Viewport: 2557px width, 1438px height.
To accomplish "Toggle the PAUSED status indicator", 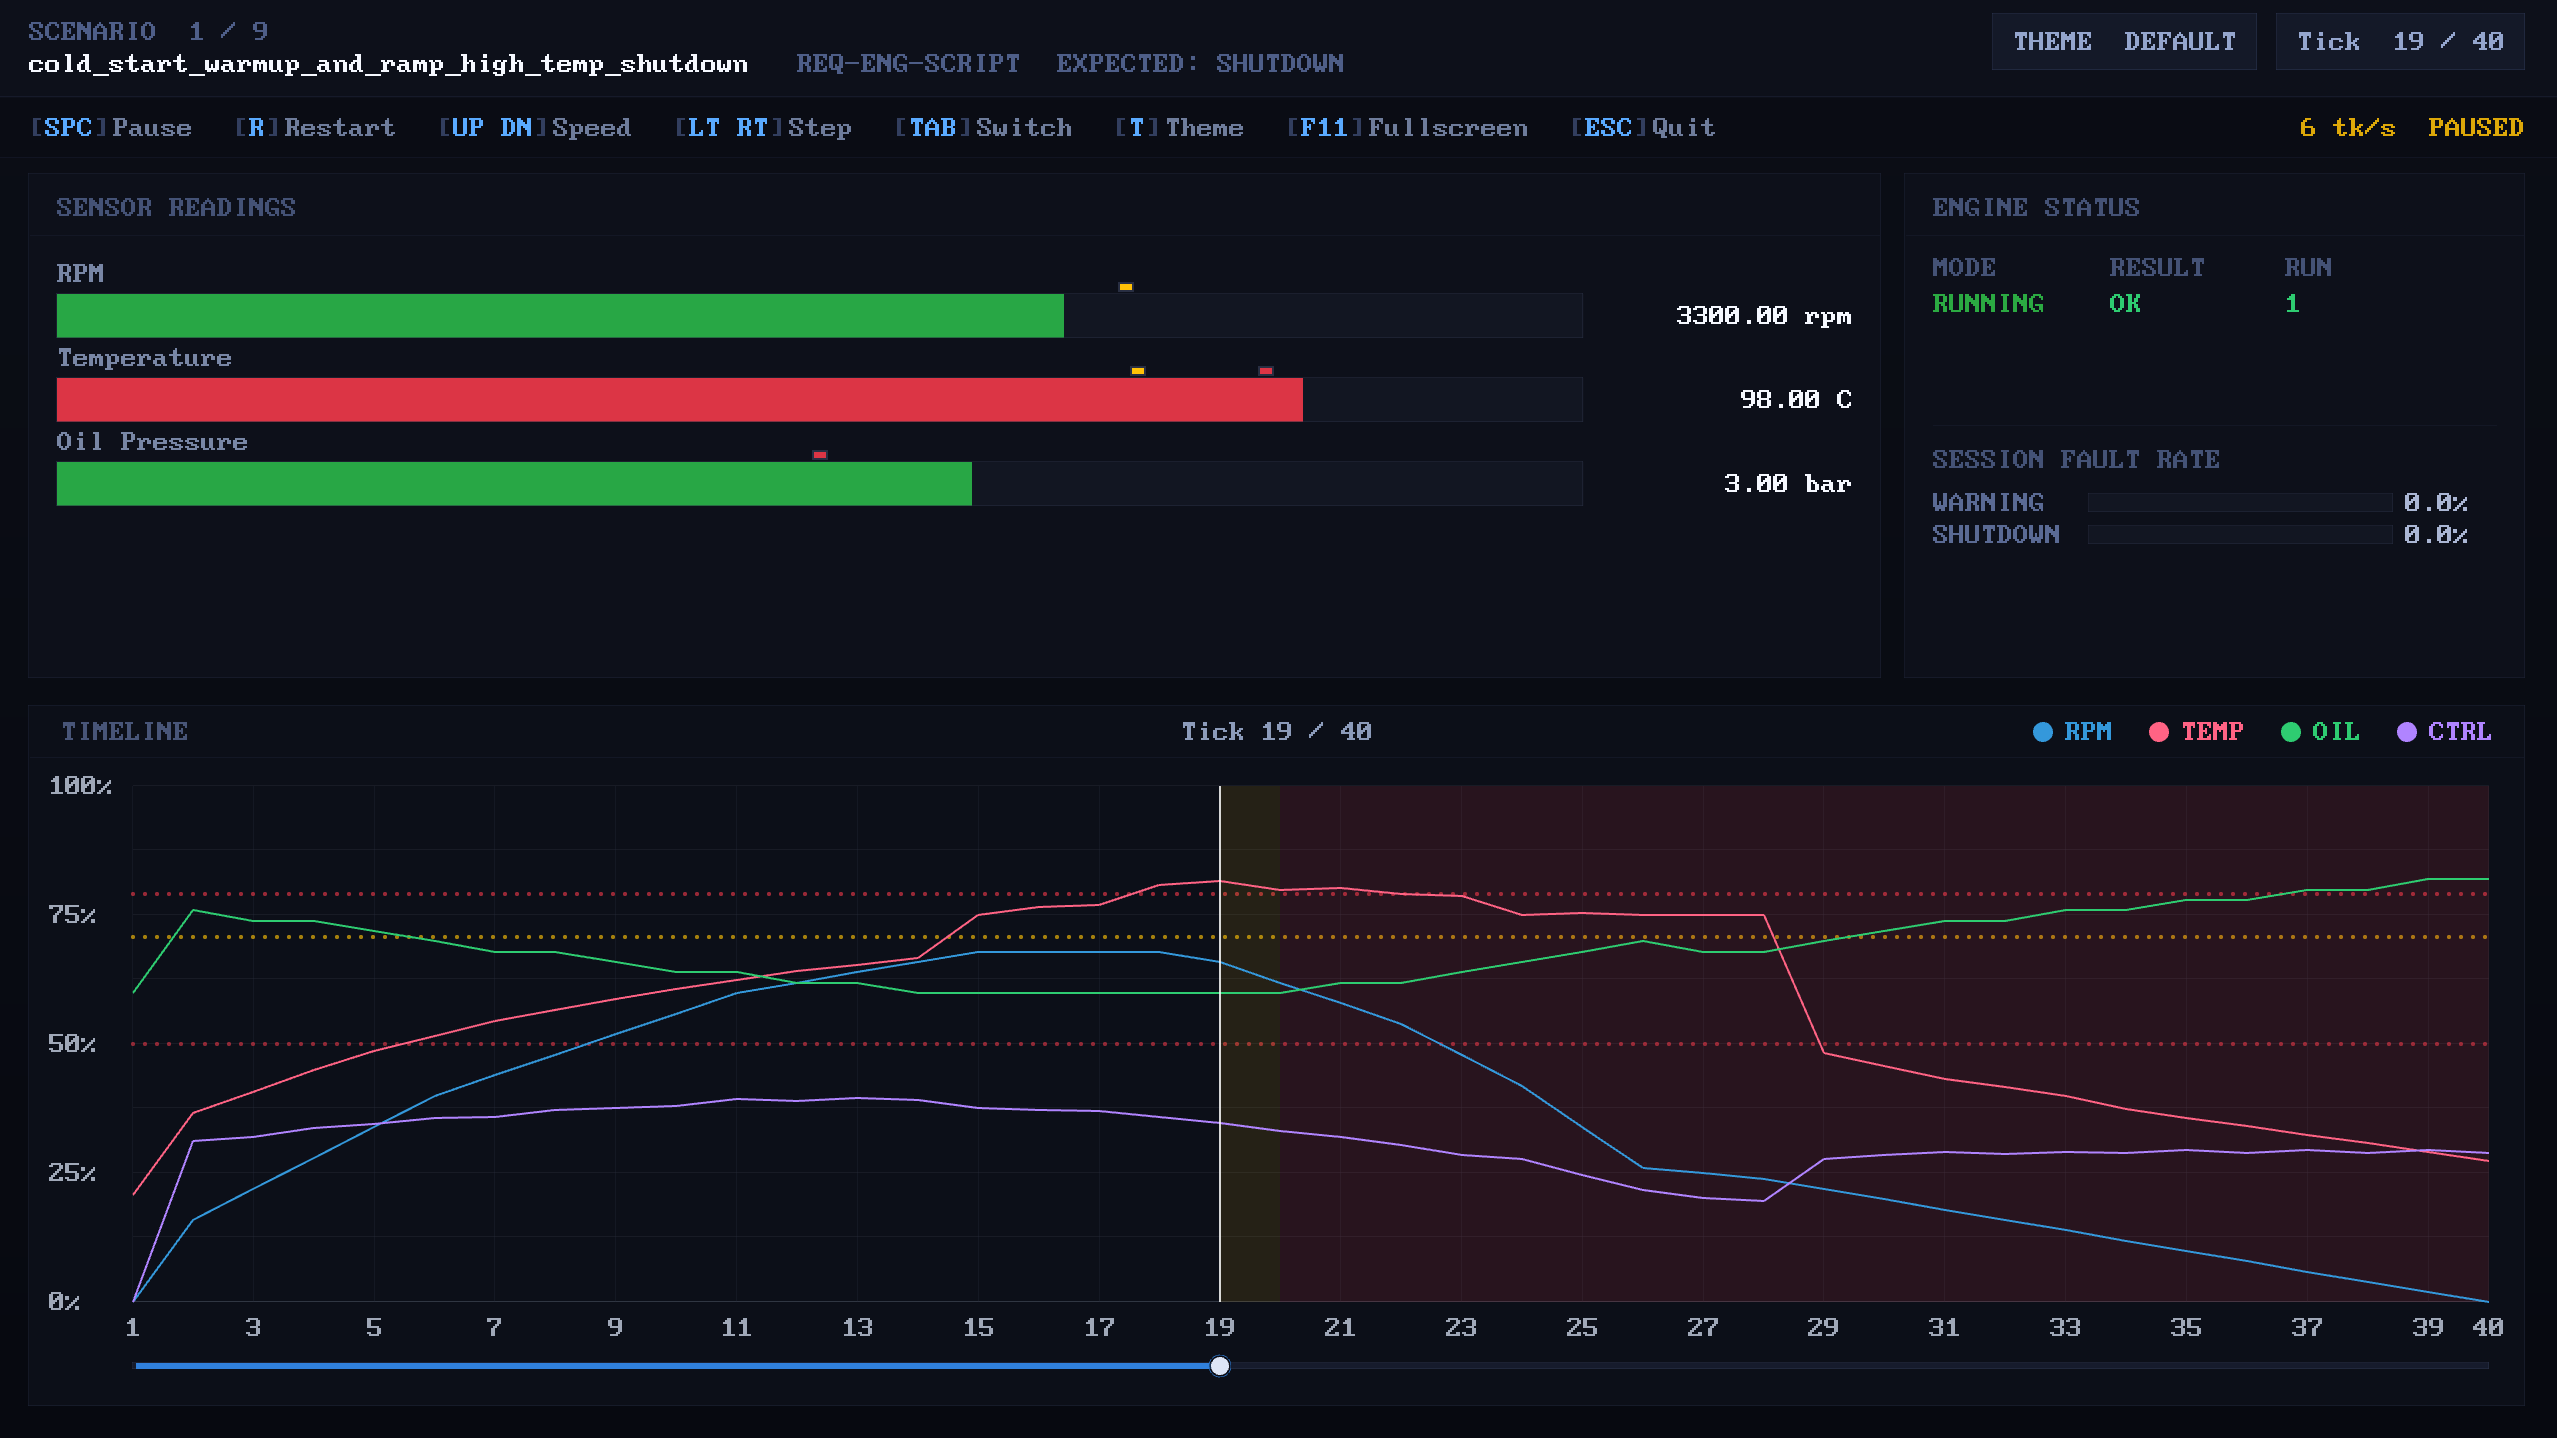I will pos(2475,128).
